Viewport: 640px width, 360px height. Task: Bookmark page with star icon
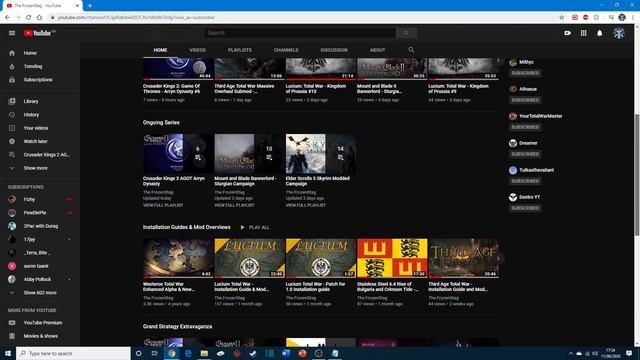562,18
